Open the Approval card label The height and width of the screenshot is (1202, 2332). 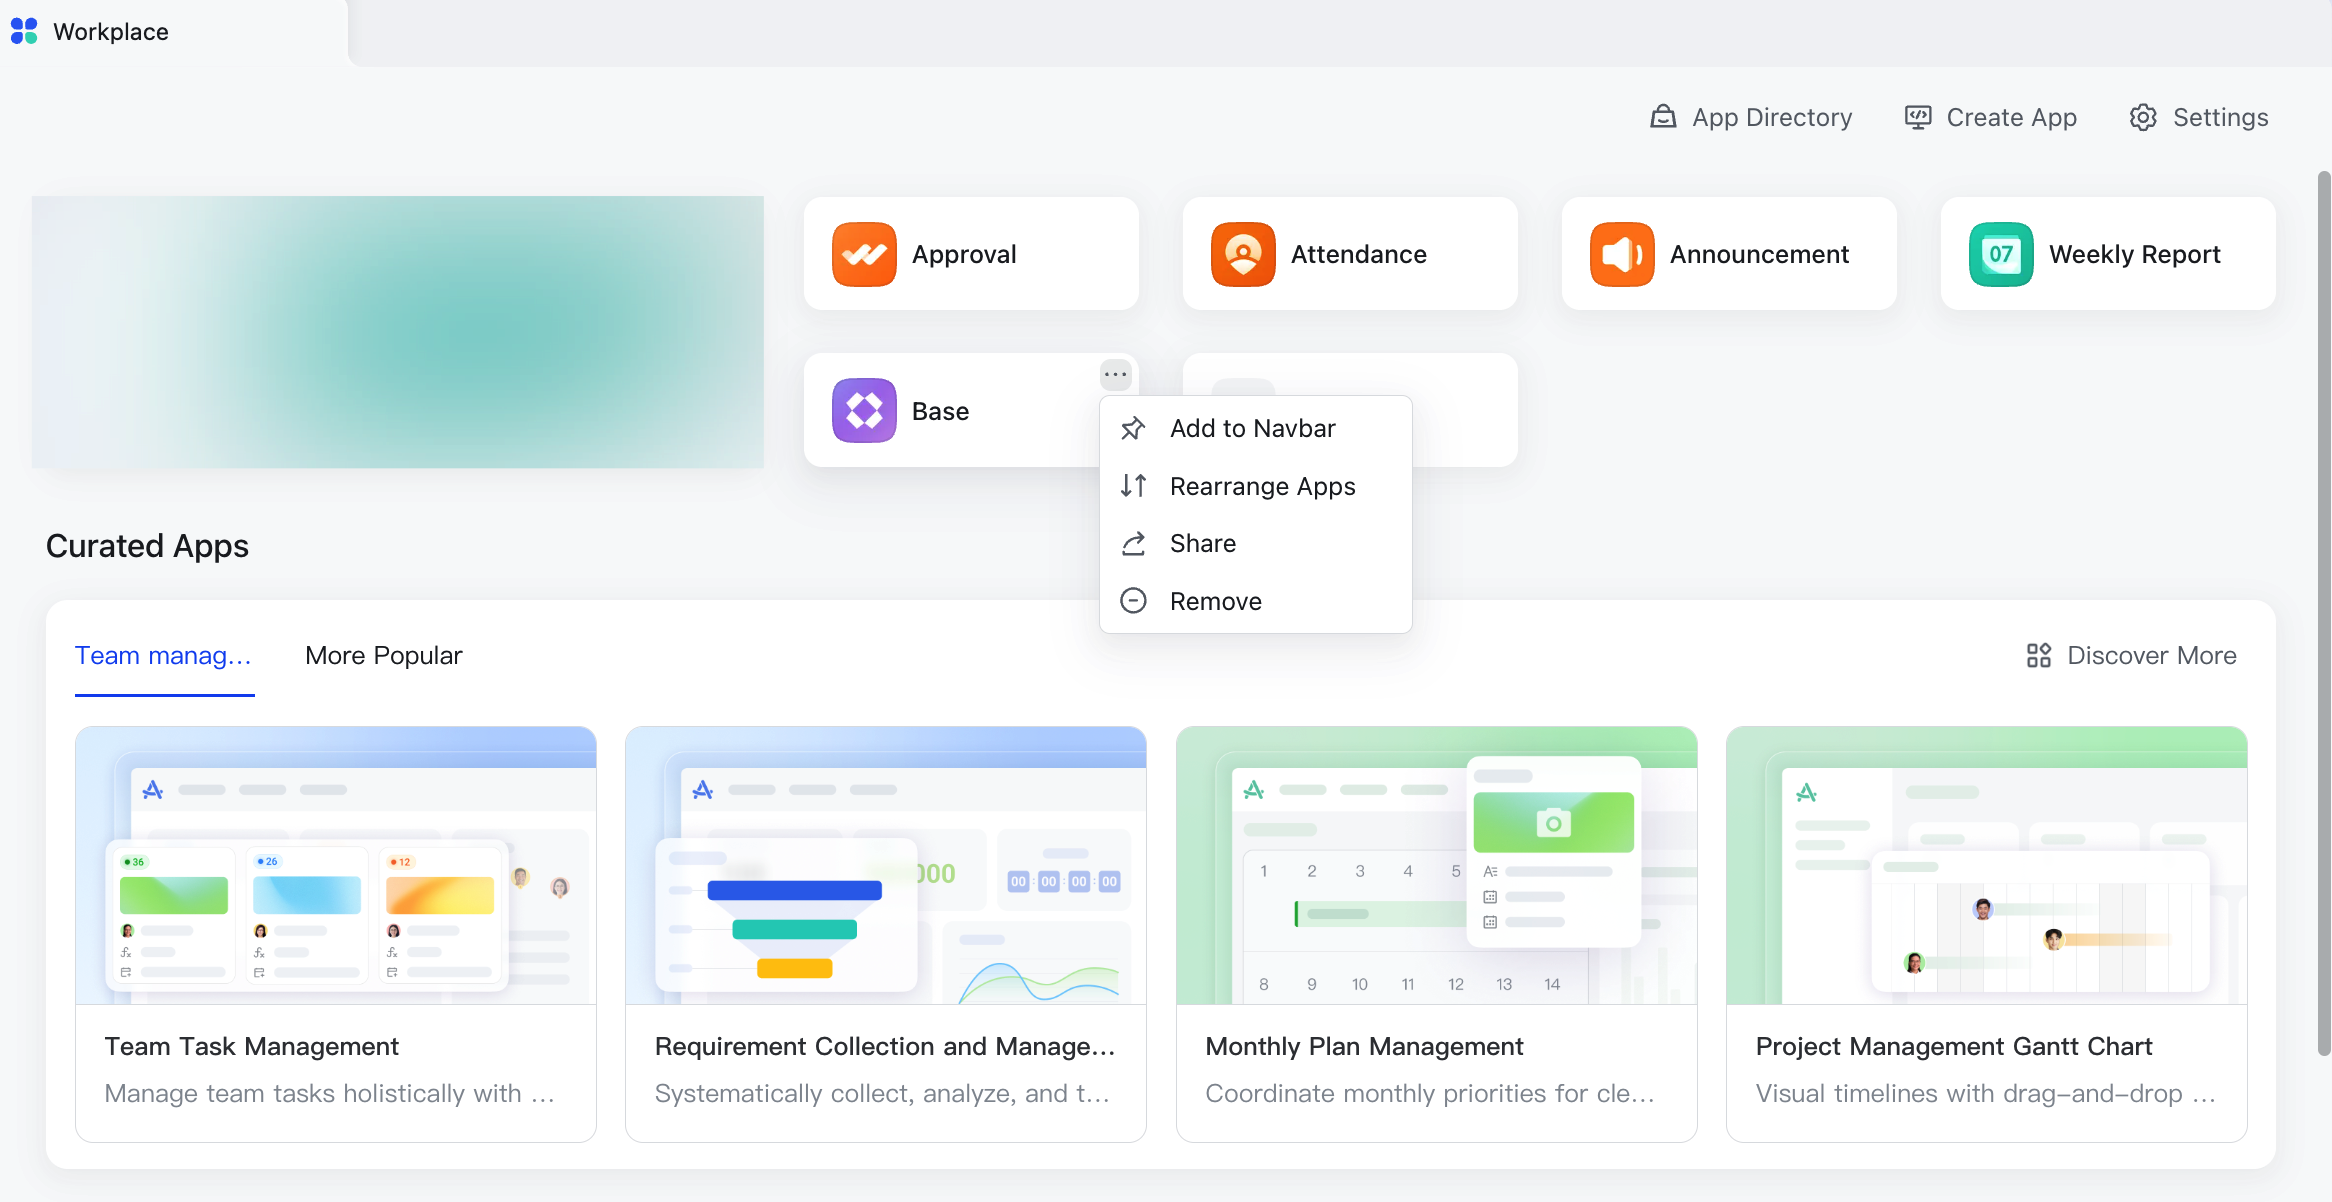(x=964, y=254)
